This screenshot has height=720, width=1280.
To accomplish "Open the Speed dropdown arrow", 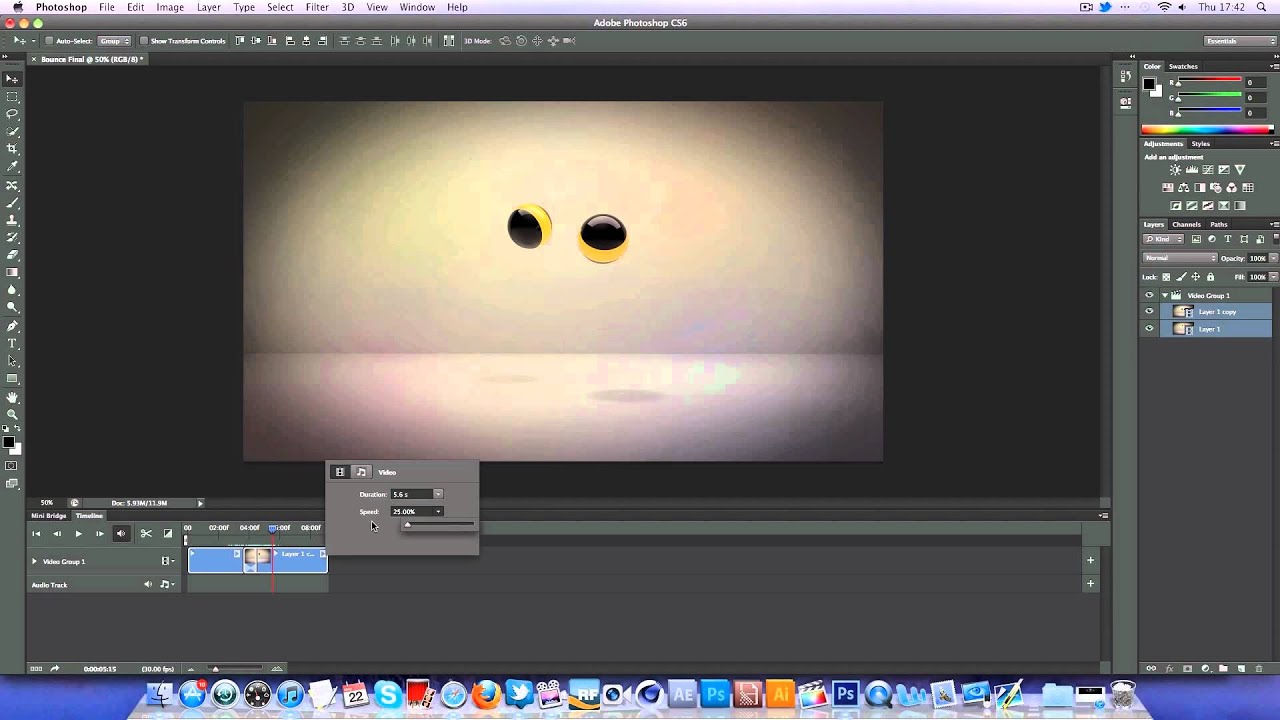I will tap(437, 511).
